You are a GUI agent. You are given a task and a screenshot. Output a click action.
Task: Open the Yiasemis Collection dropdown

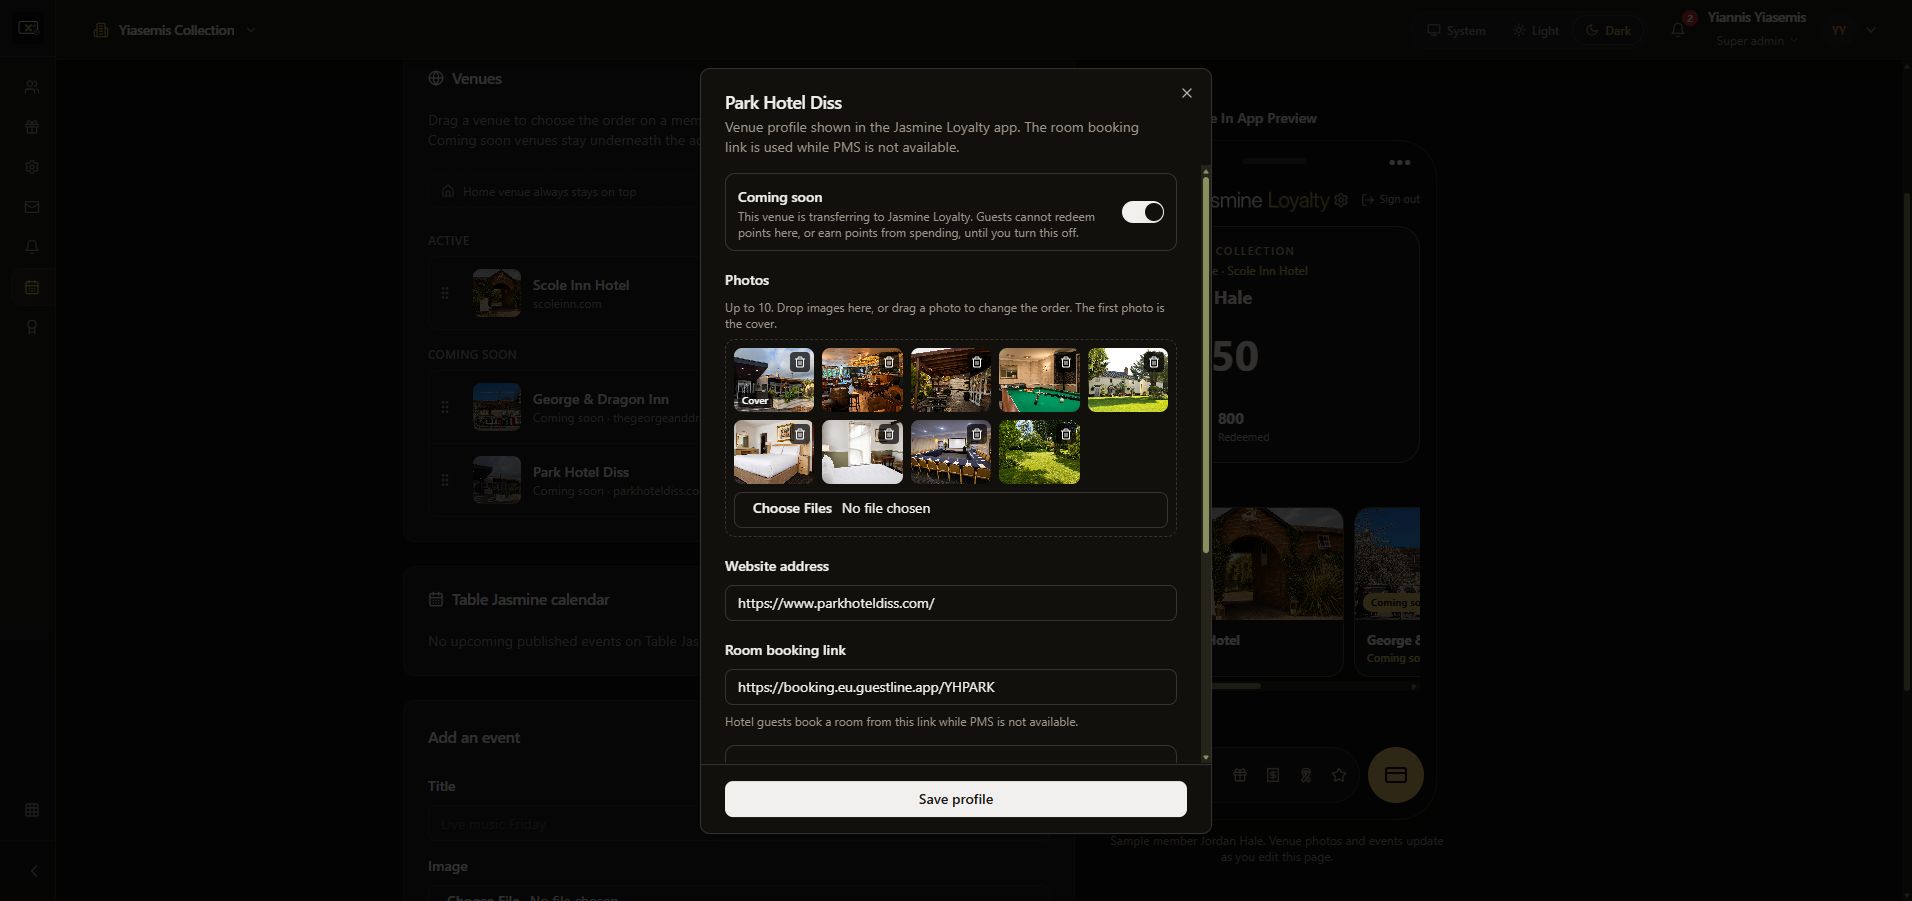[175, 30]
